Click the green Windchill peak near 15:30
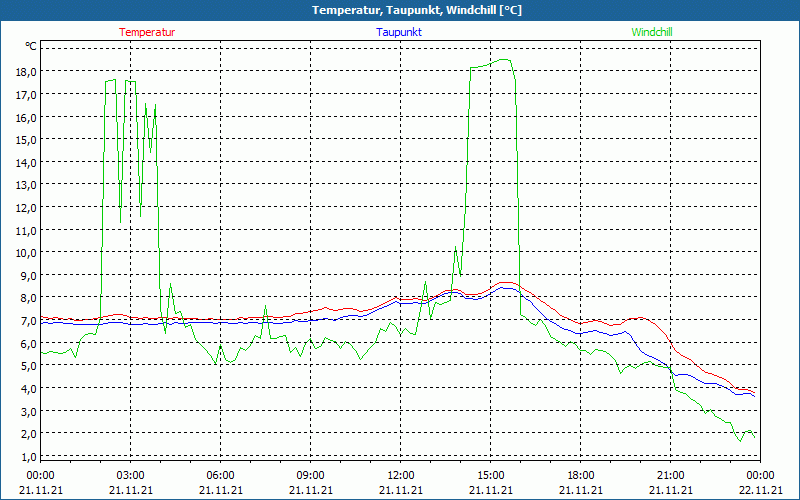800x500 pixels. (x=504, y=60)
